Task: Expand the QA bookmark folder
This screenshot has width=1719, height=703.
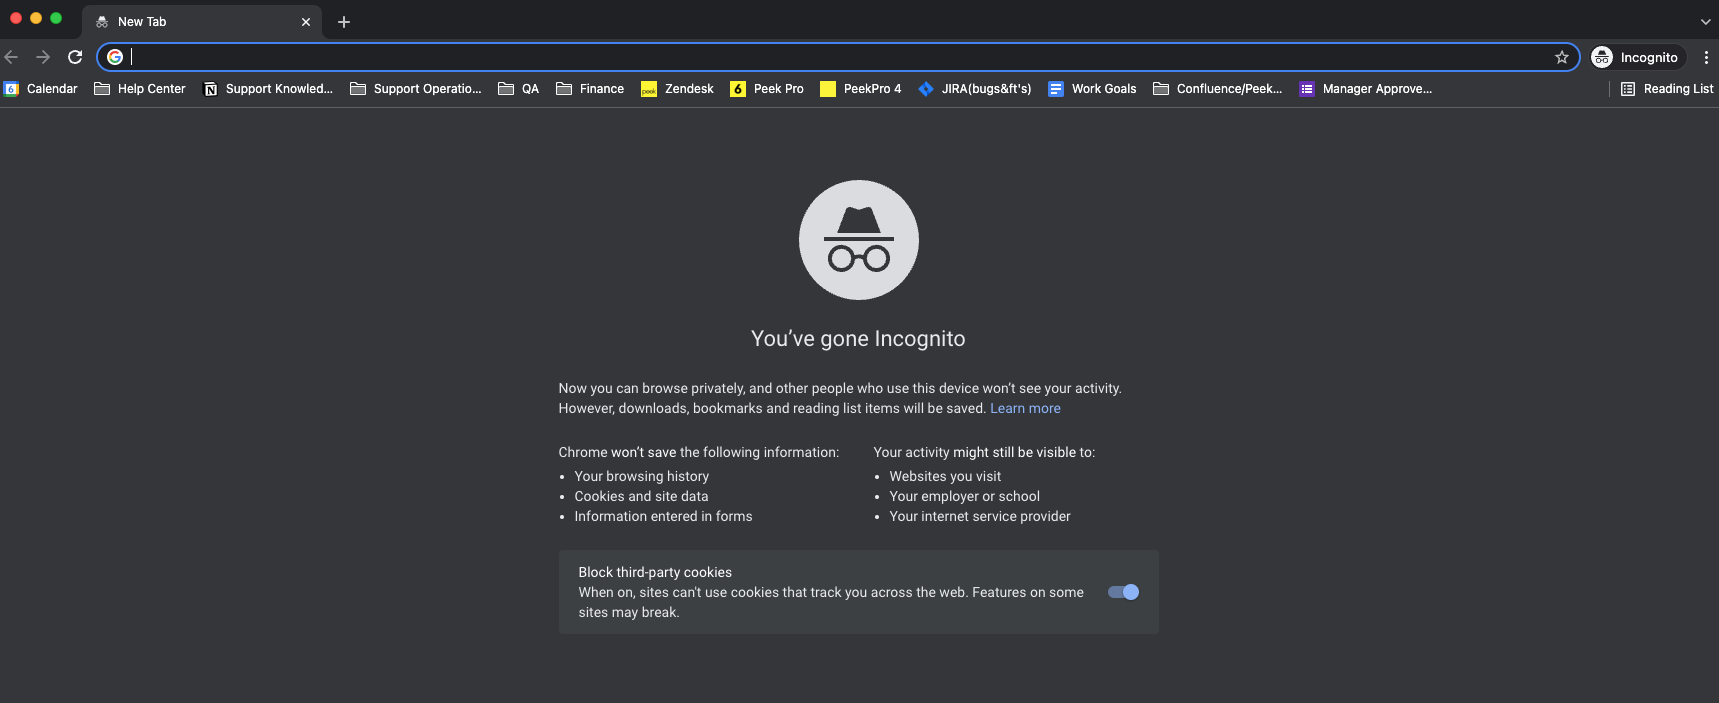Action: click(518, 89)
